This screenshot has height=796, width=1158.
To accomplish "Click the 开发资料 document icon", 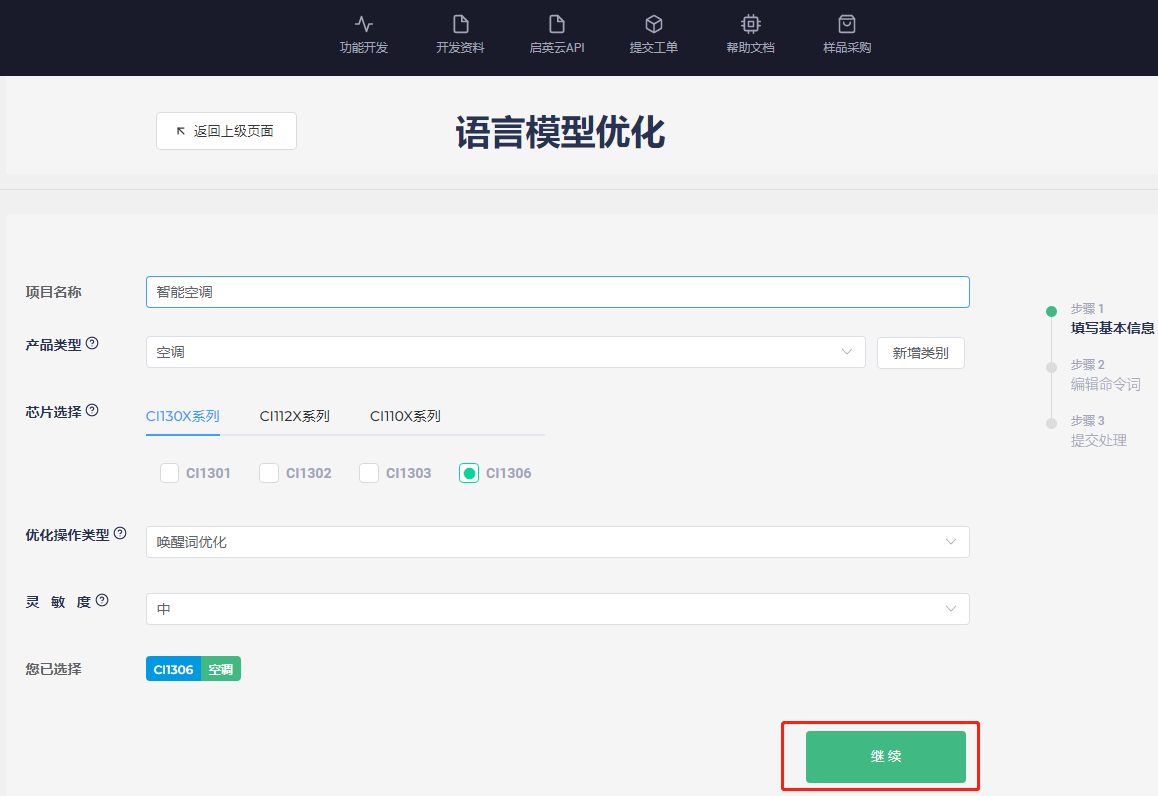I will tap(460, 24).
